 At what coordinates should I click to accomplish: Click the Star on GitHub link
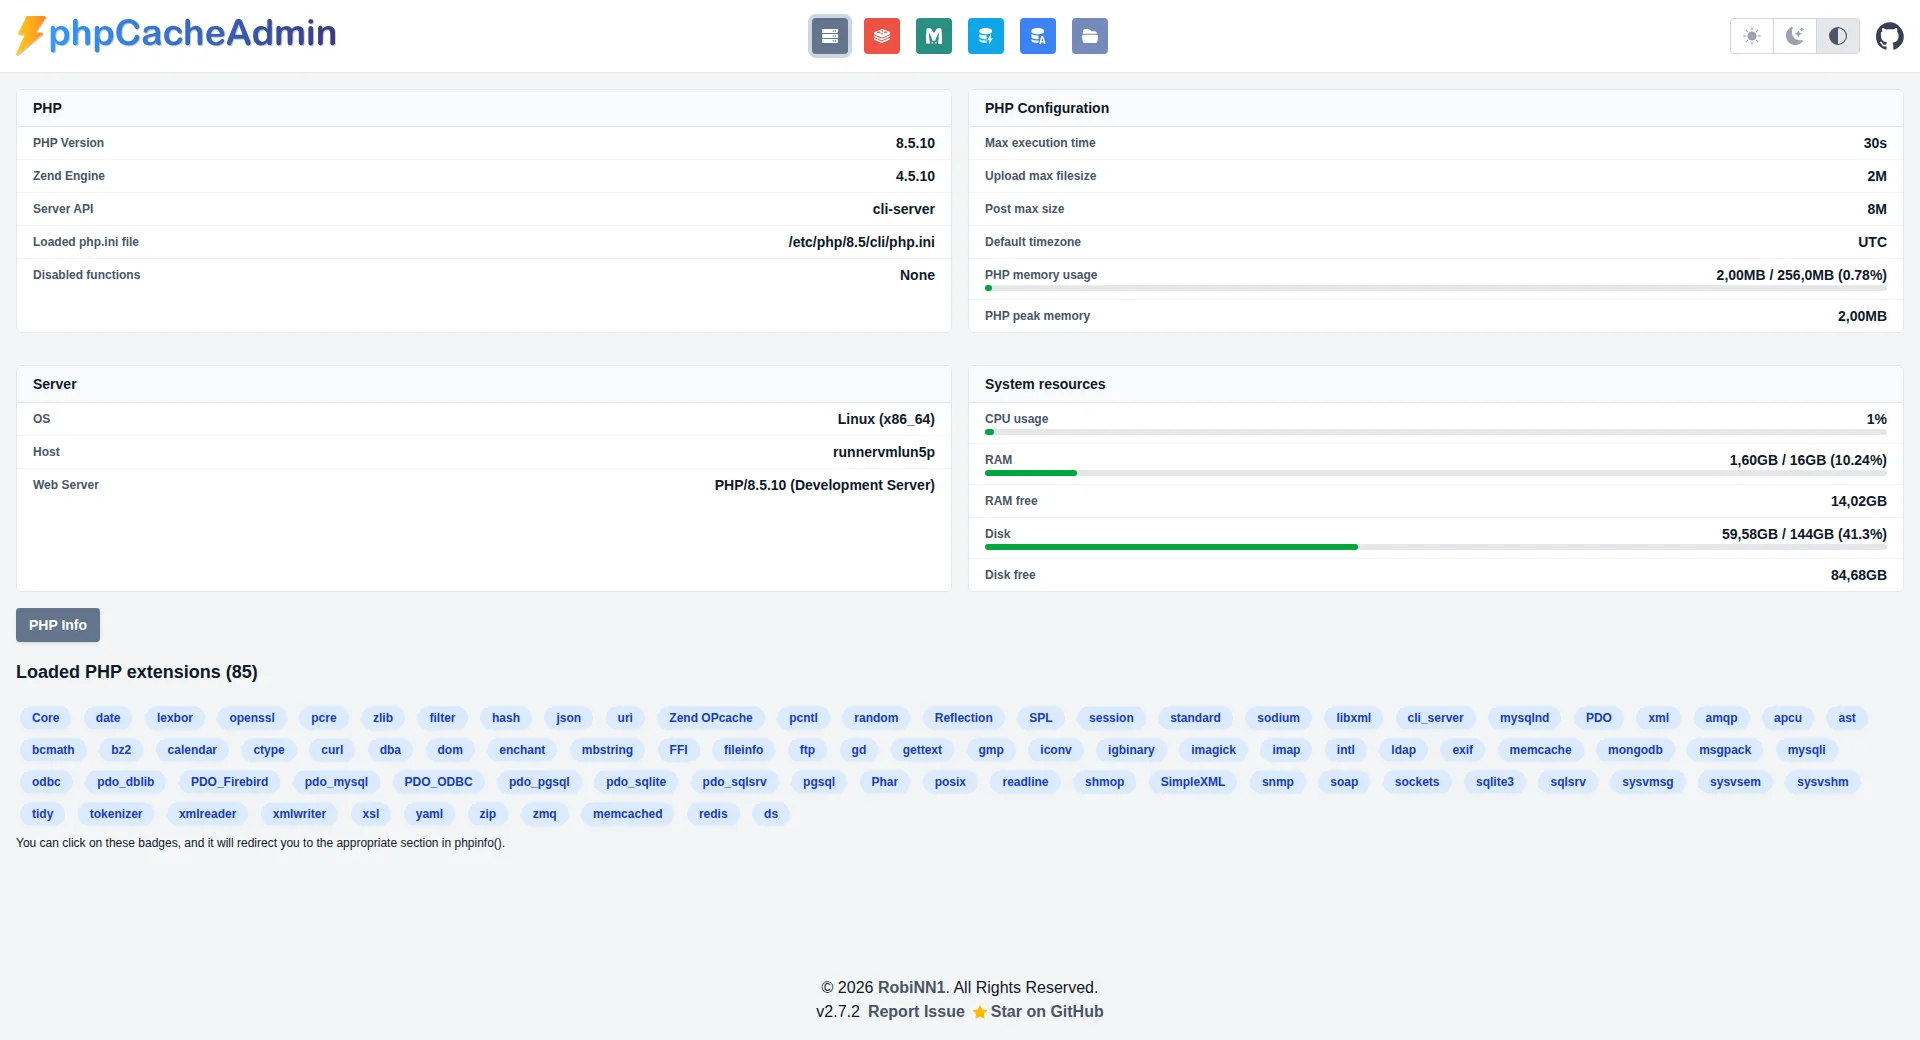pyautogui.click(x=1038, y=1011)
